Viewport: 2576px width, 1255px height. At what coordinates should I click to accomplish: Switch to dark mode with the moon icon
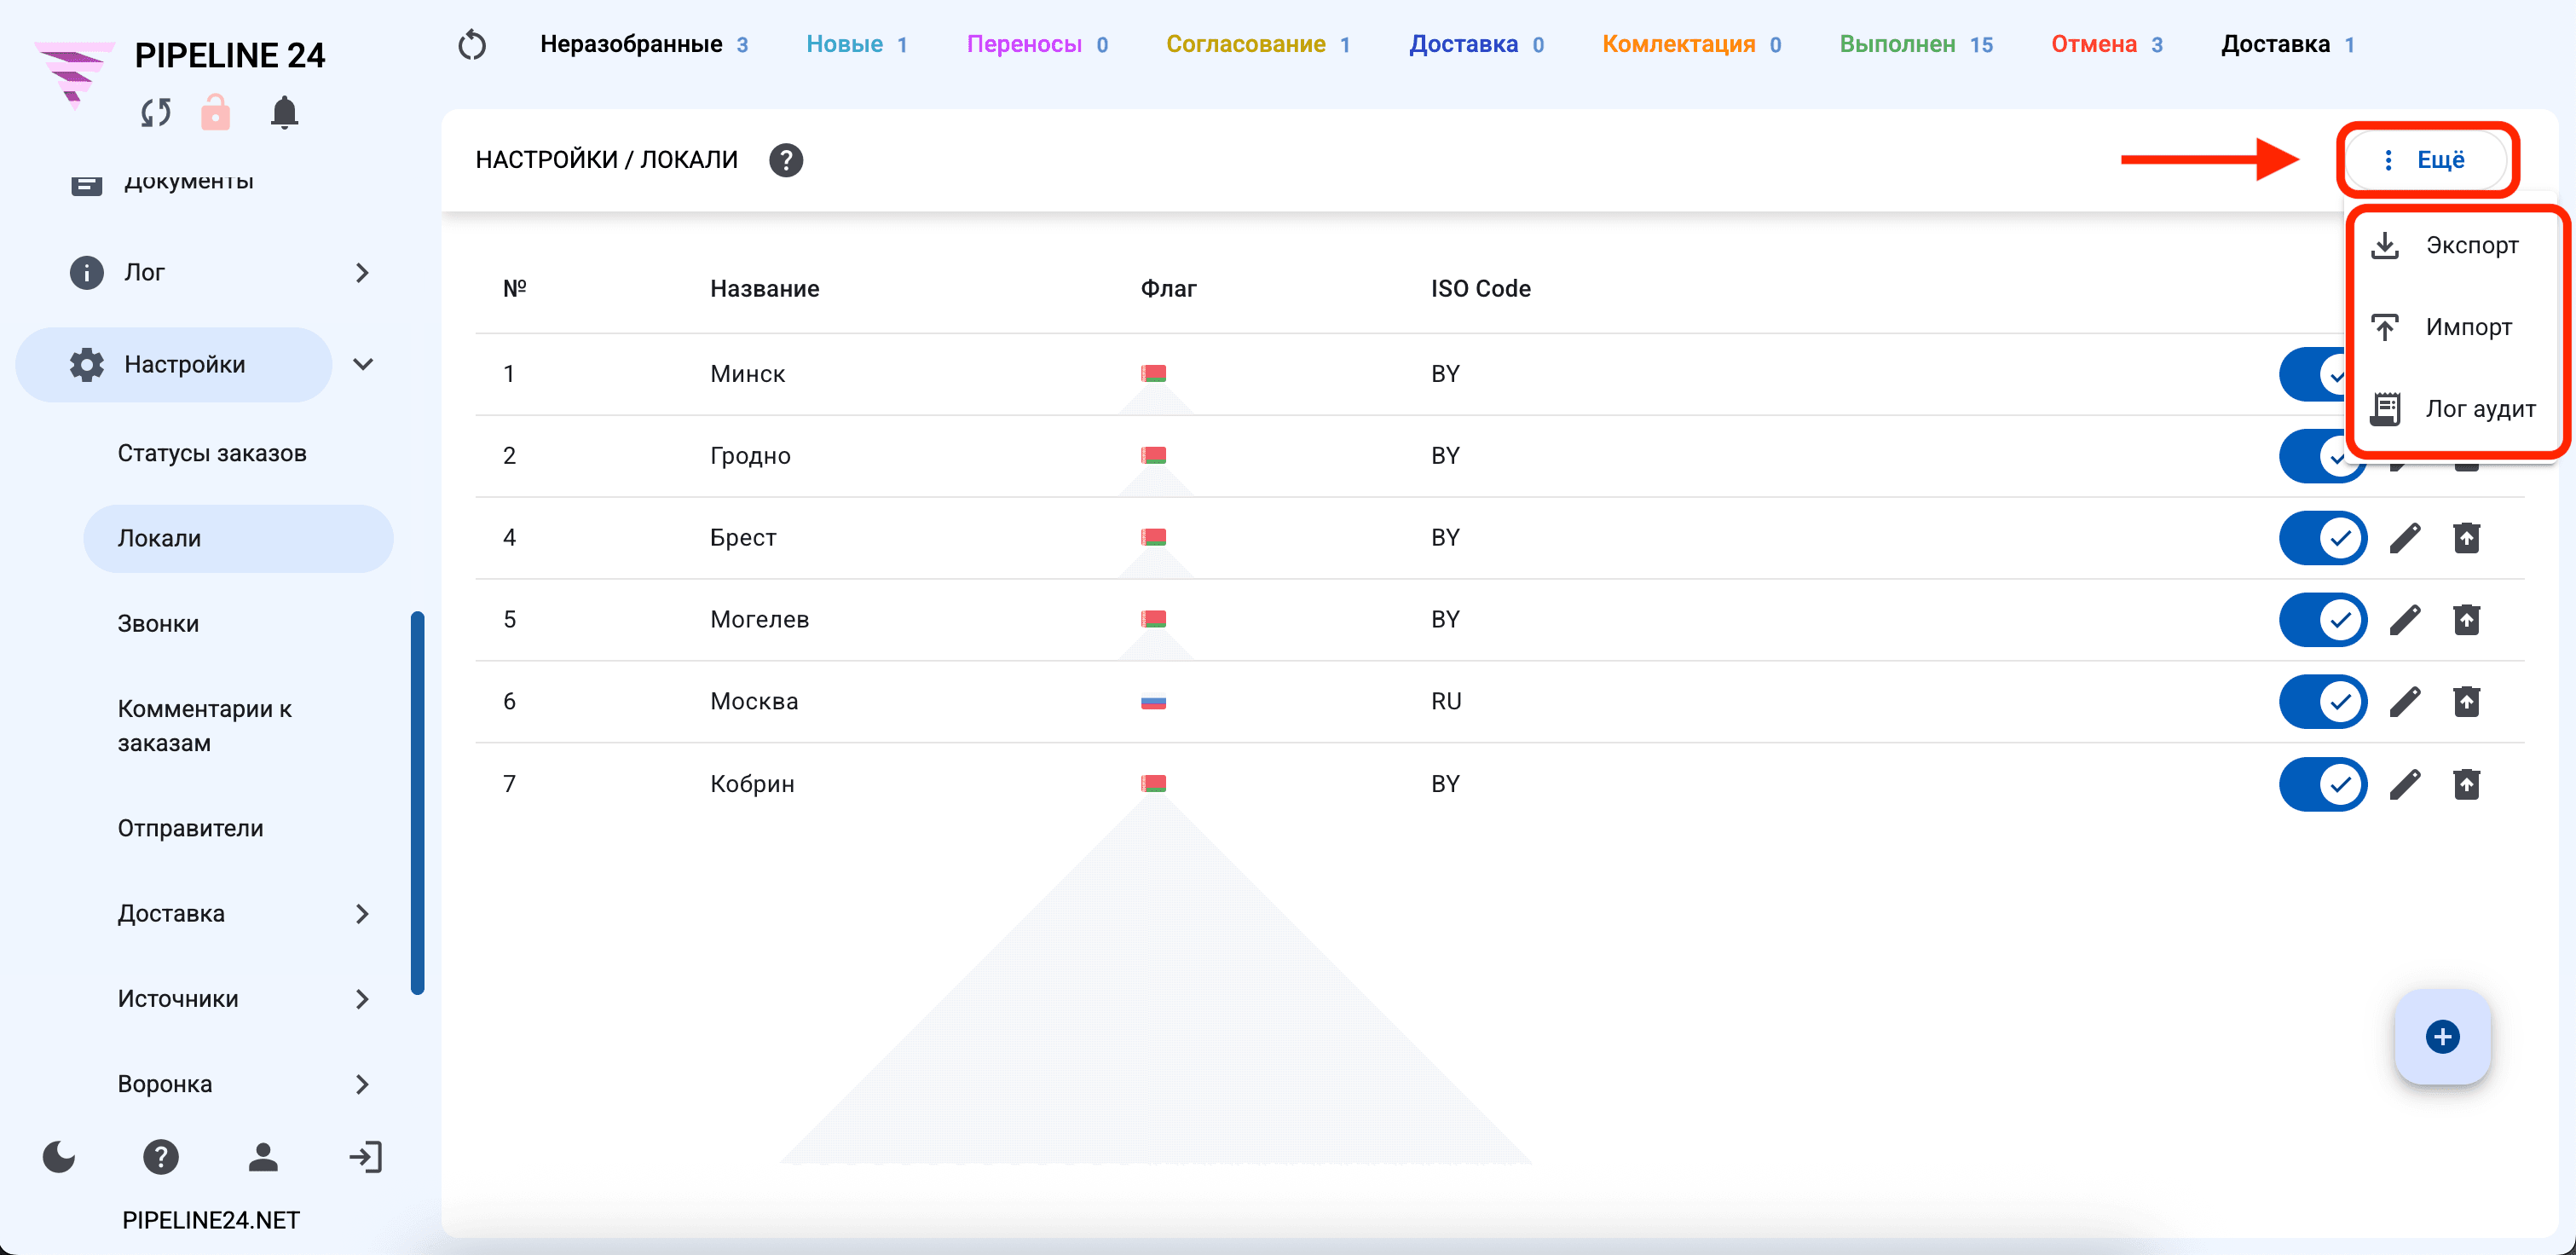point(59,1157)
